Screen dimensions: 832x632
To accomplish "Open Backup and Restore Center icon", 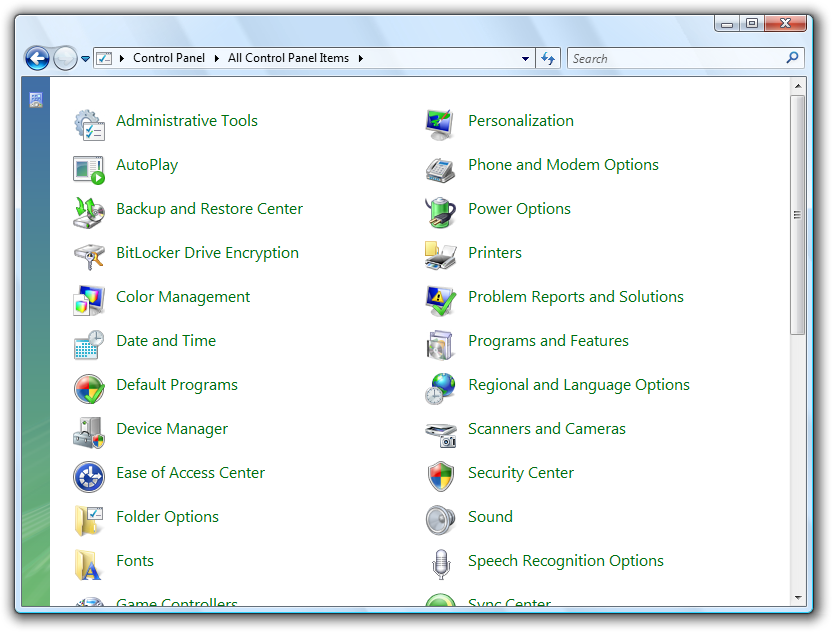I will click(89, 213).
